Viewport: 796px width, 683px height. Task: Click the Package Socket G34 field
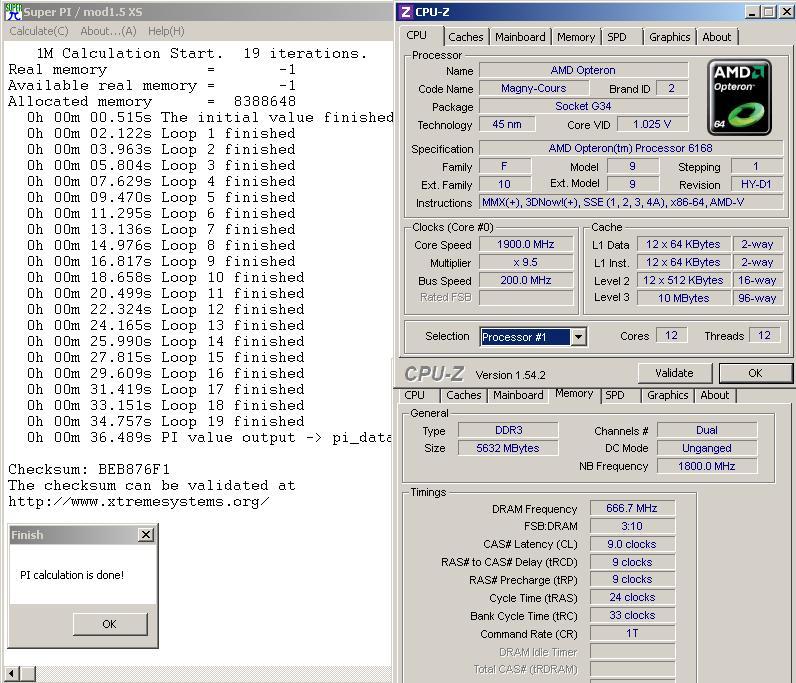click(x=583, y=106)
